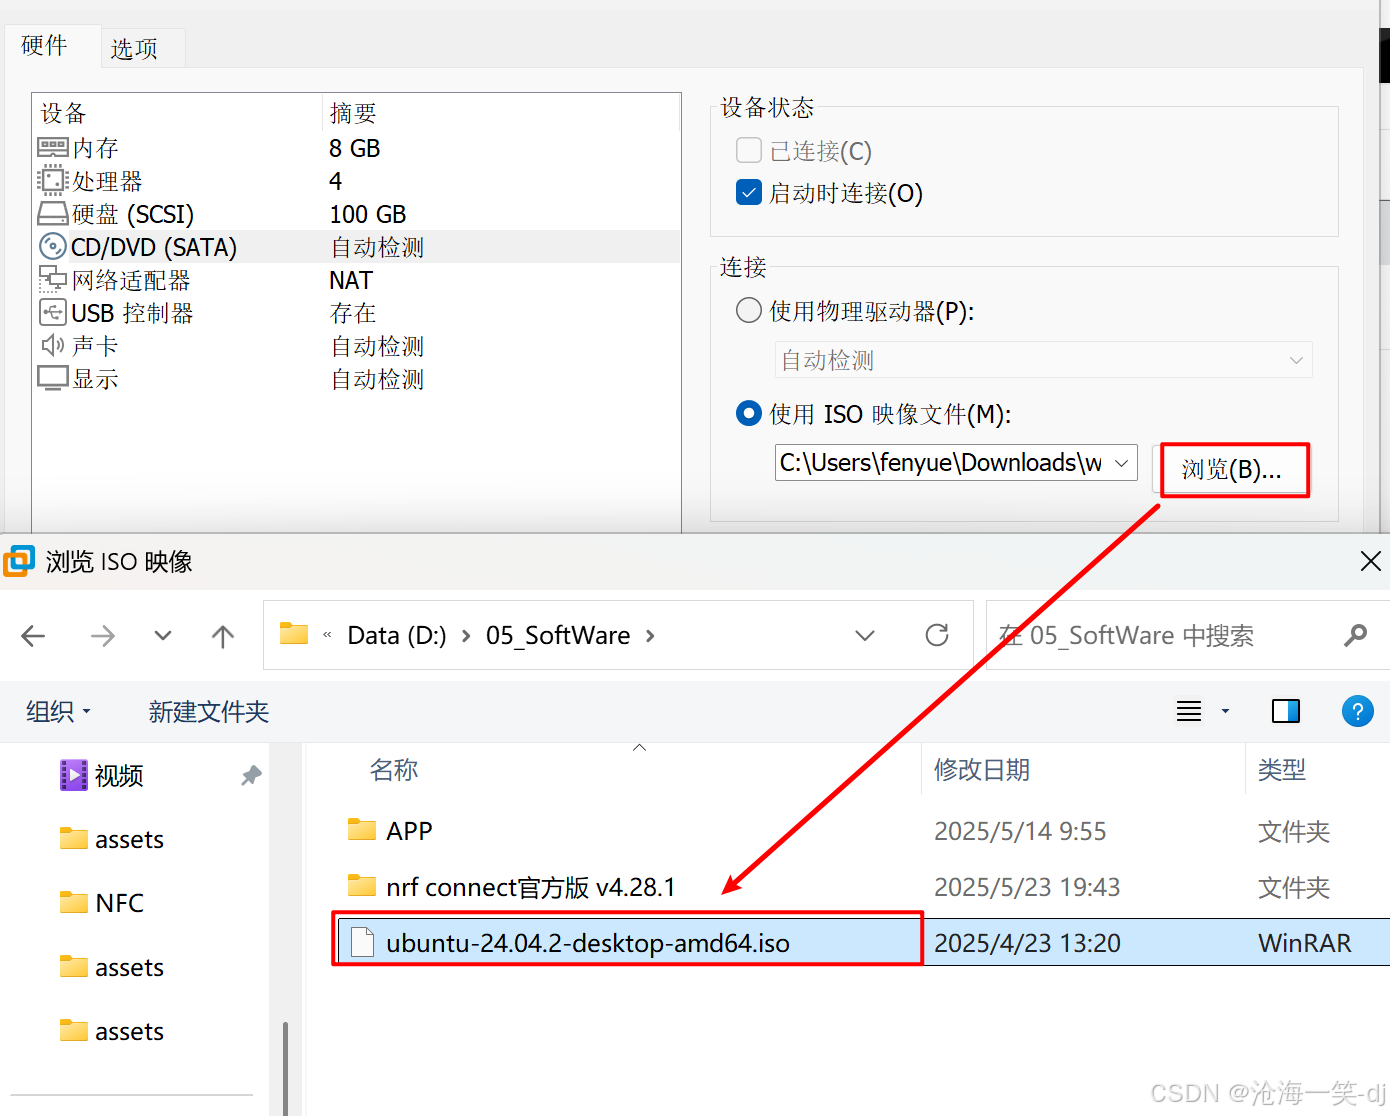Image resolution: width=1390 pixels, height=1116 pixels.
Task: Select 使用 ISO 映像文件(M) radio button
Action: (x=749, y=413)
